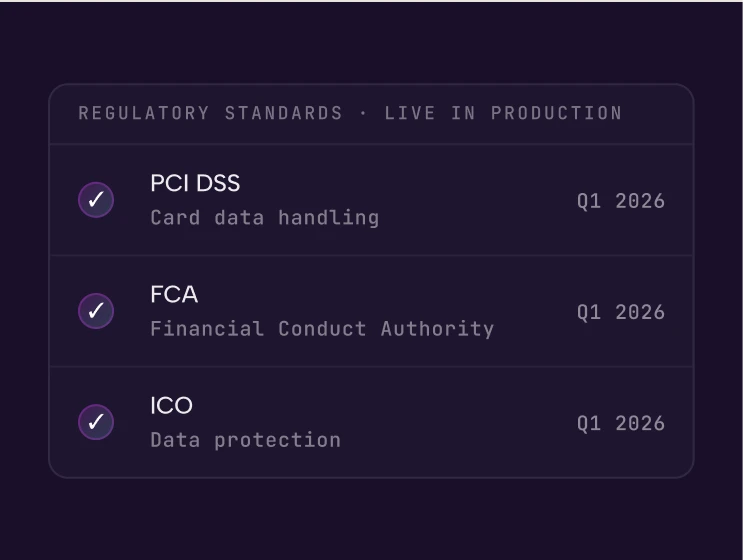
Task: Click Q1 2026 date in PCI DSS row
Action: (621, 201)
